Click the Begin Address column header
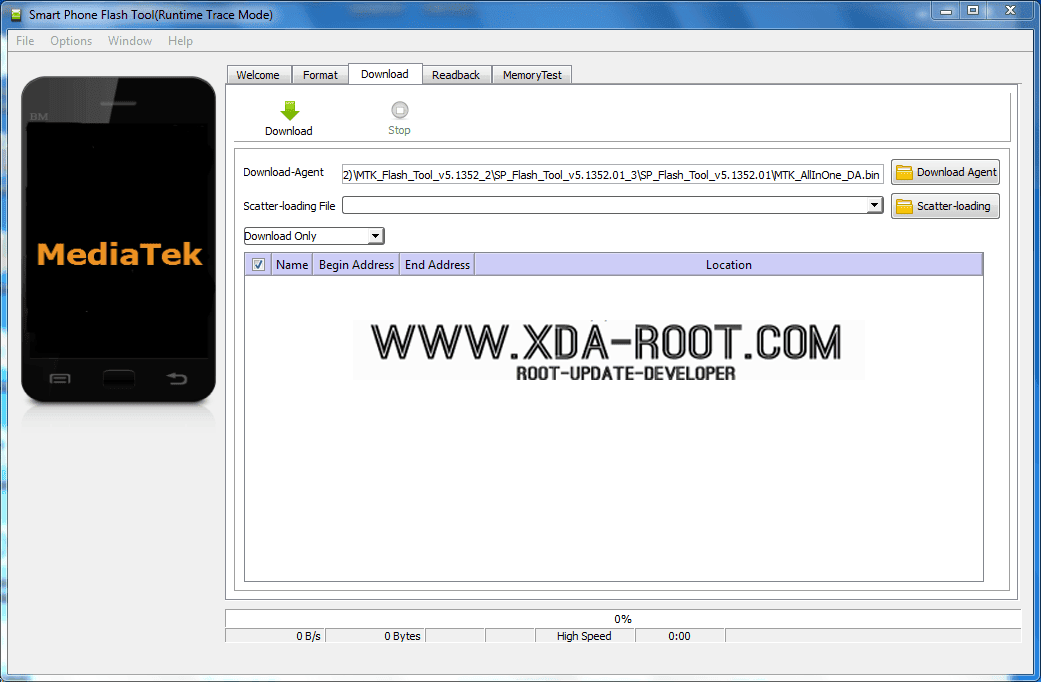This screenshot has height=682, width=1041. [356, 265]
